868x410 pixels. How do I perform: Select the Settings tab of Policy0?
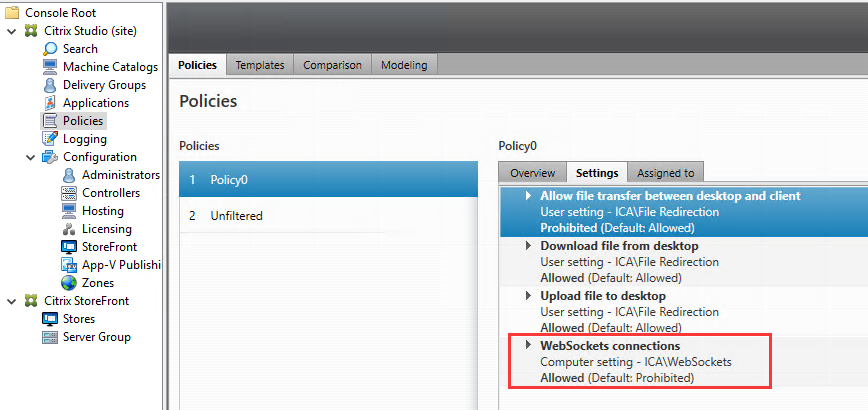point(597,173)
